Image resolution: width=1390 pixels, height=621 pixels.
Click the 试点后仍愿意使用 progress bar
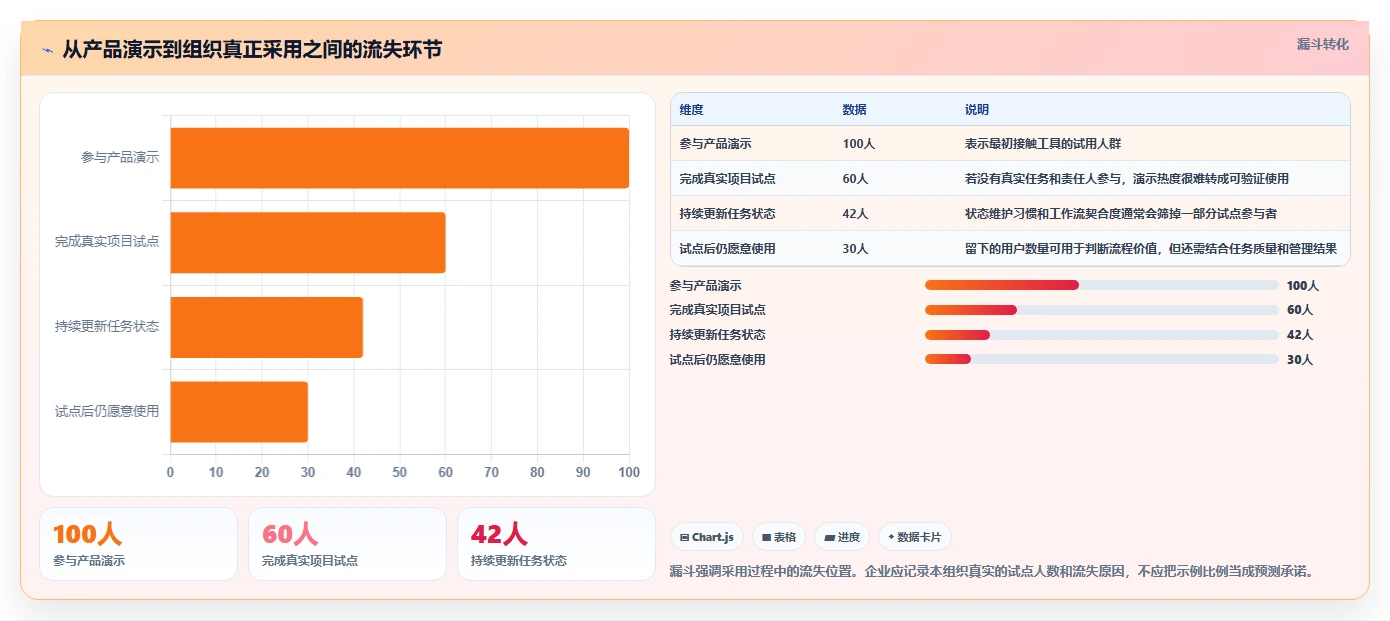click(1101, 359)
